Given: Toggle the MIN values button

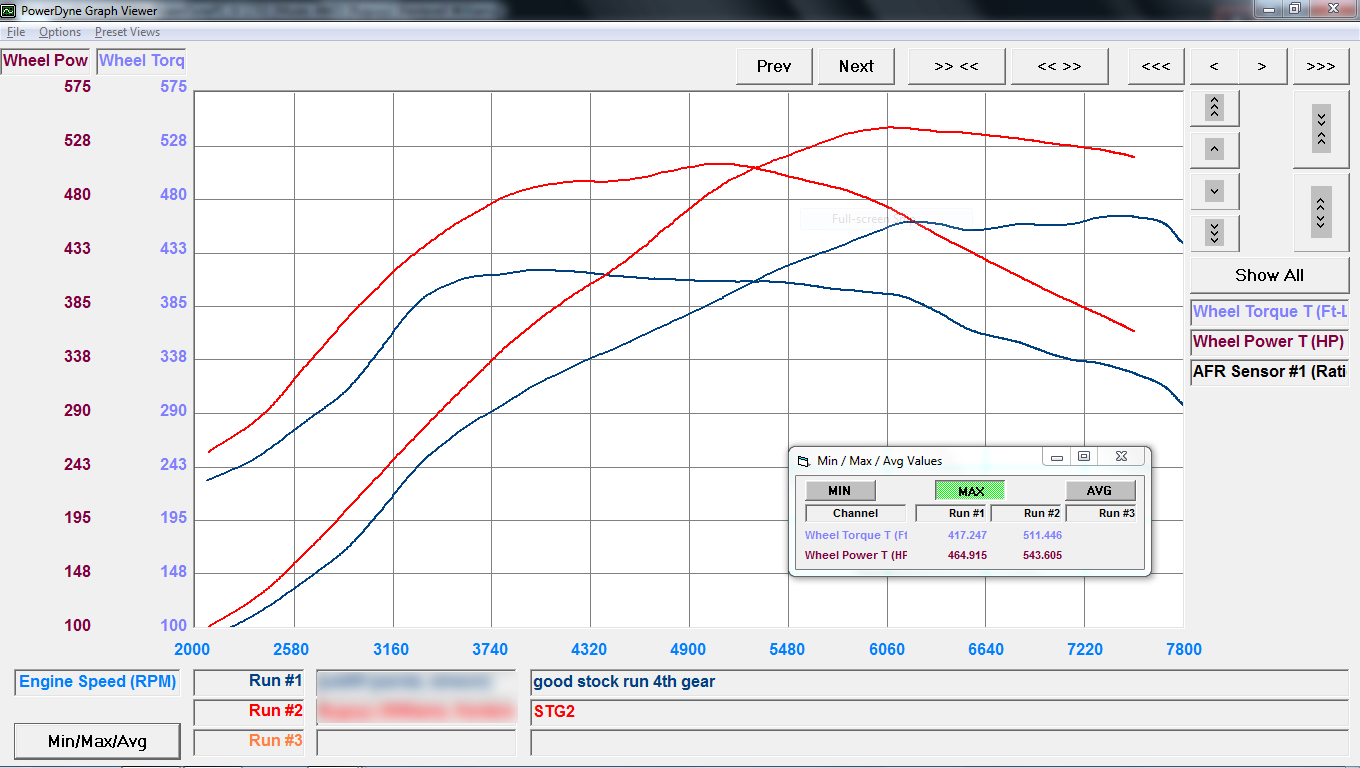Looking at the screenshot, I should point(840,491).
